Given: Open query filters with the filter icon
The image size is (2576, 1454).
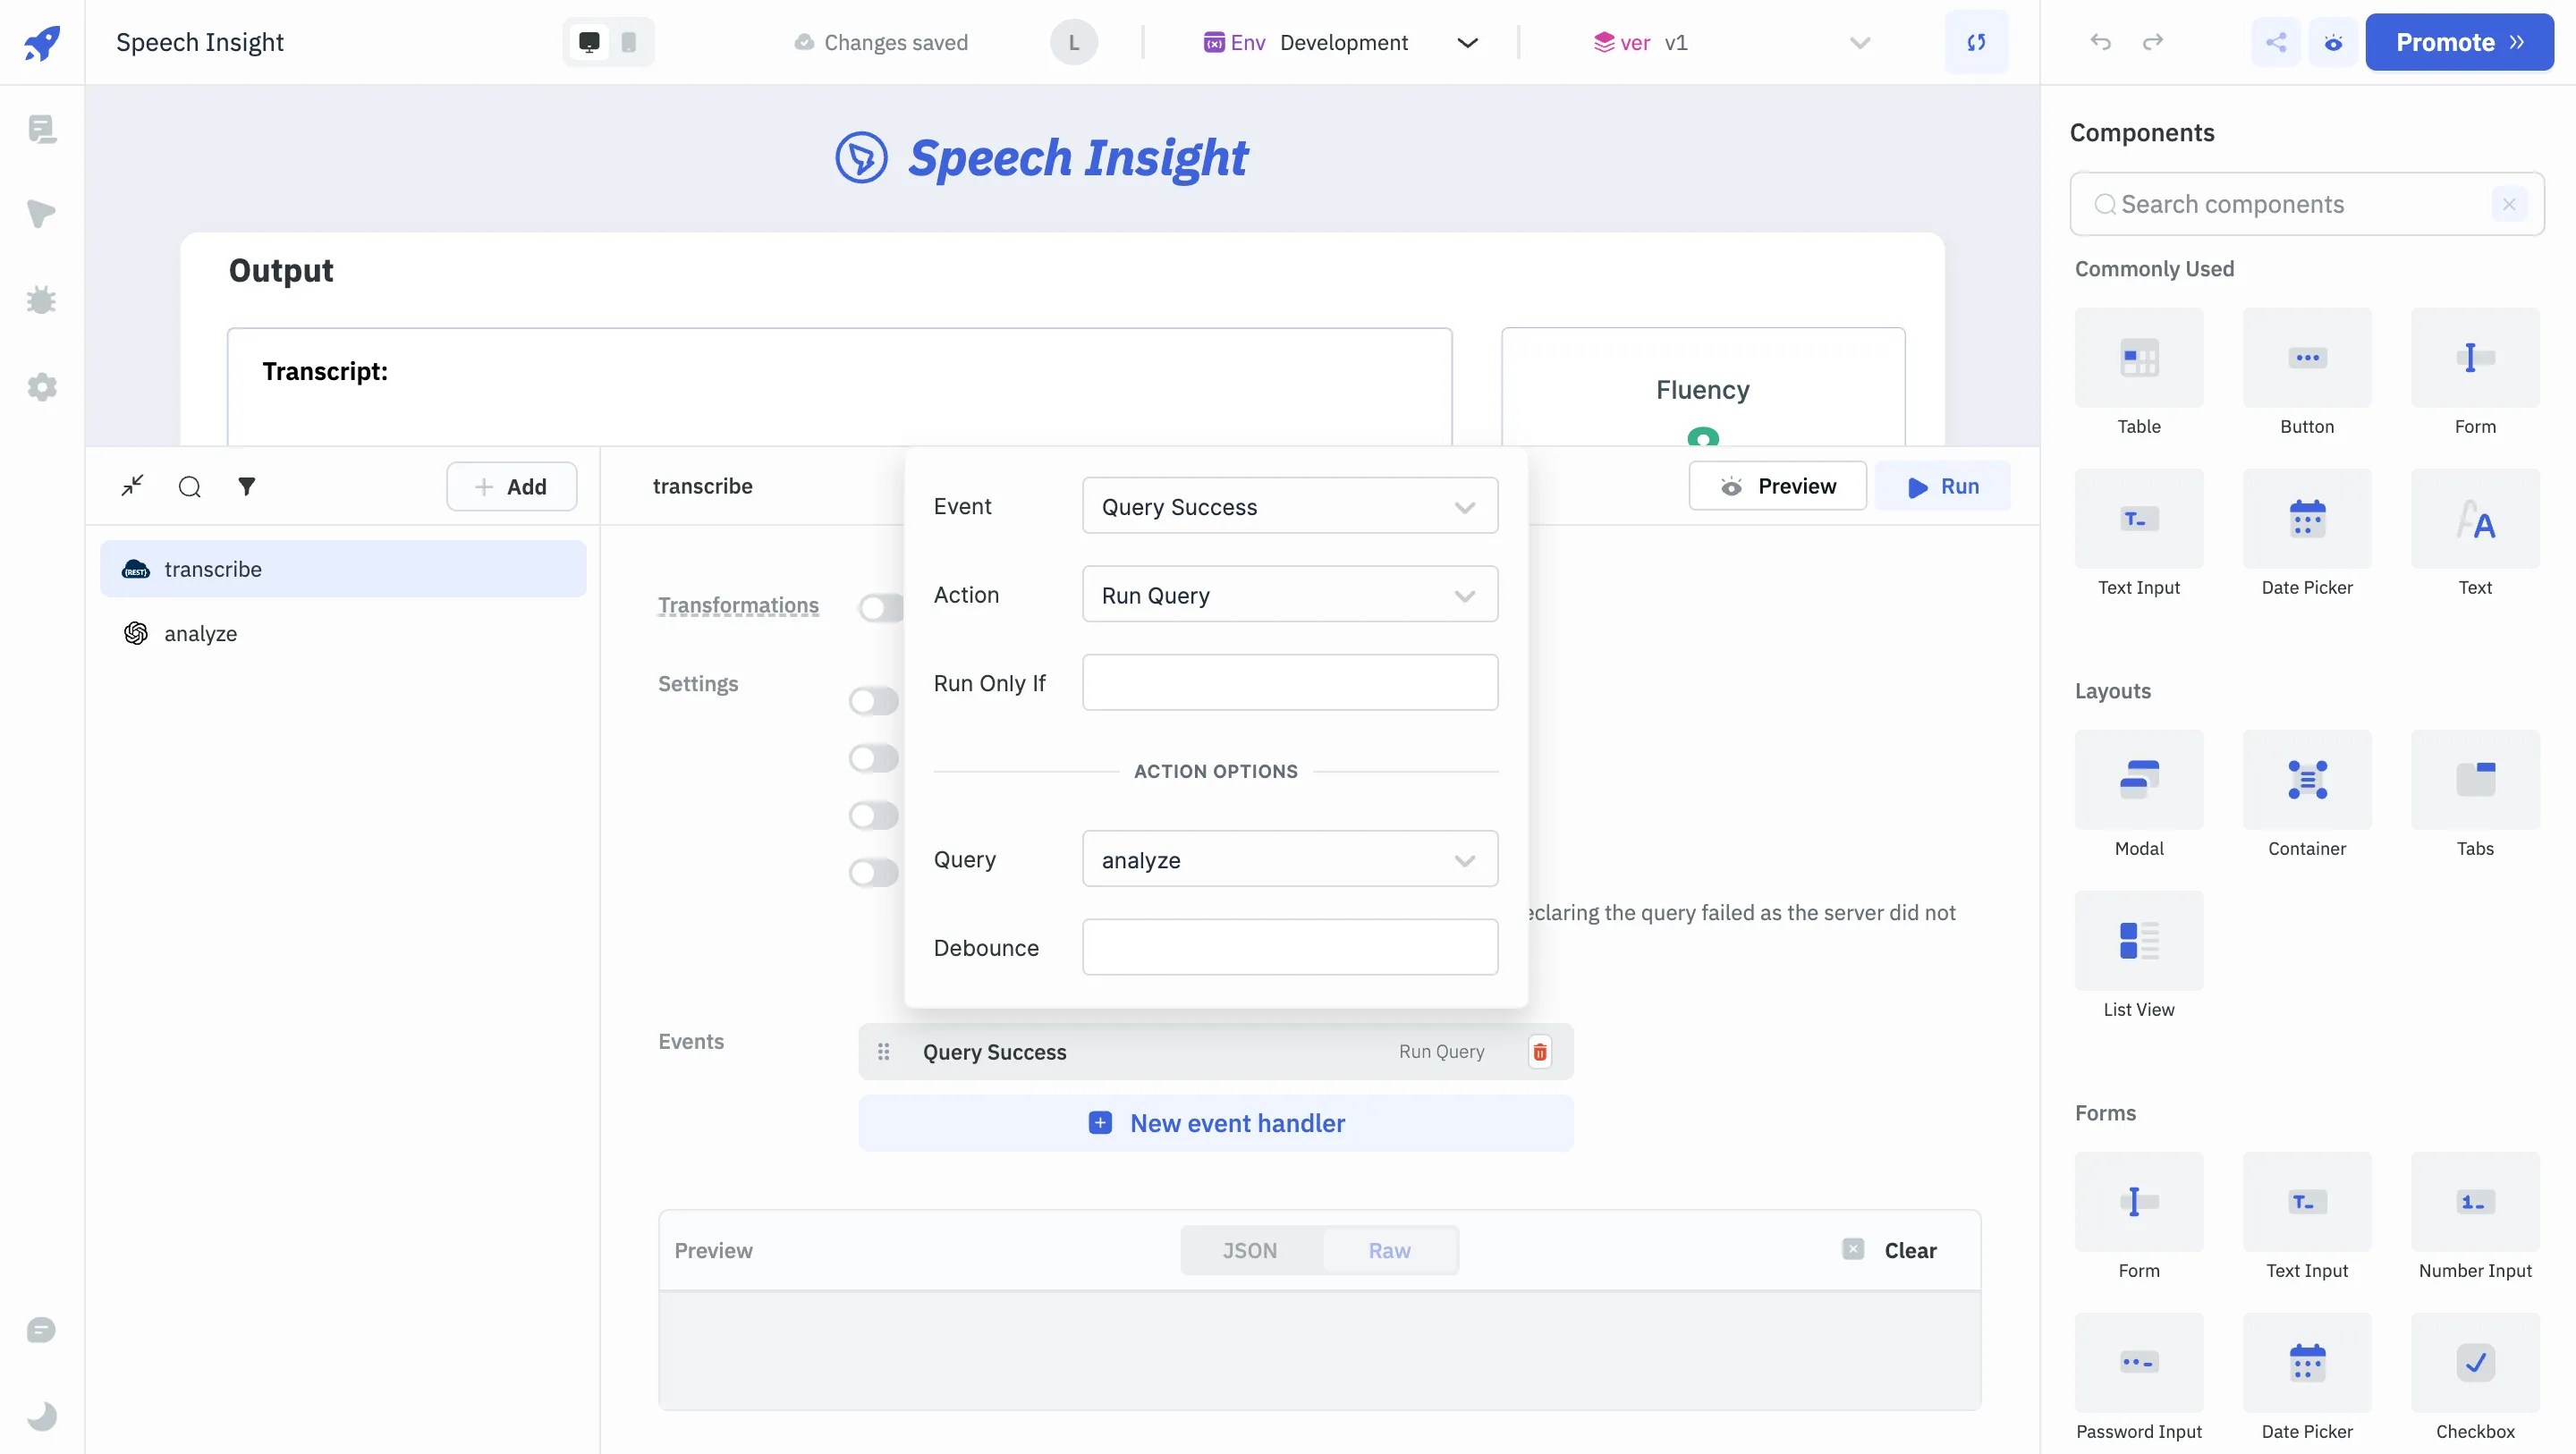Looking at the screenshot, I should point(247,487).
